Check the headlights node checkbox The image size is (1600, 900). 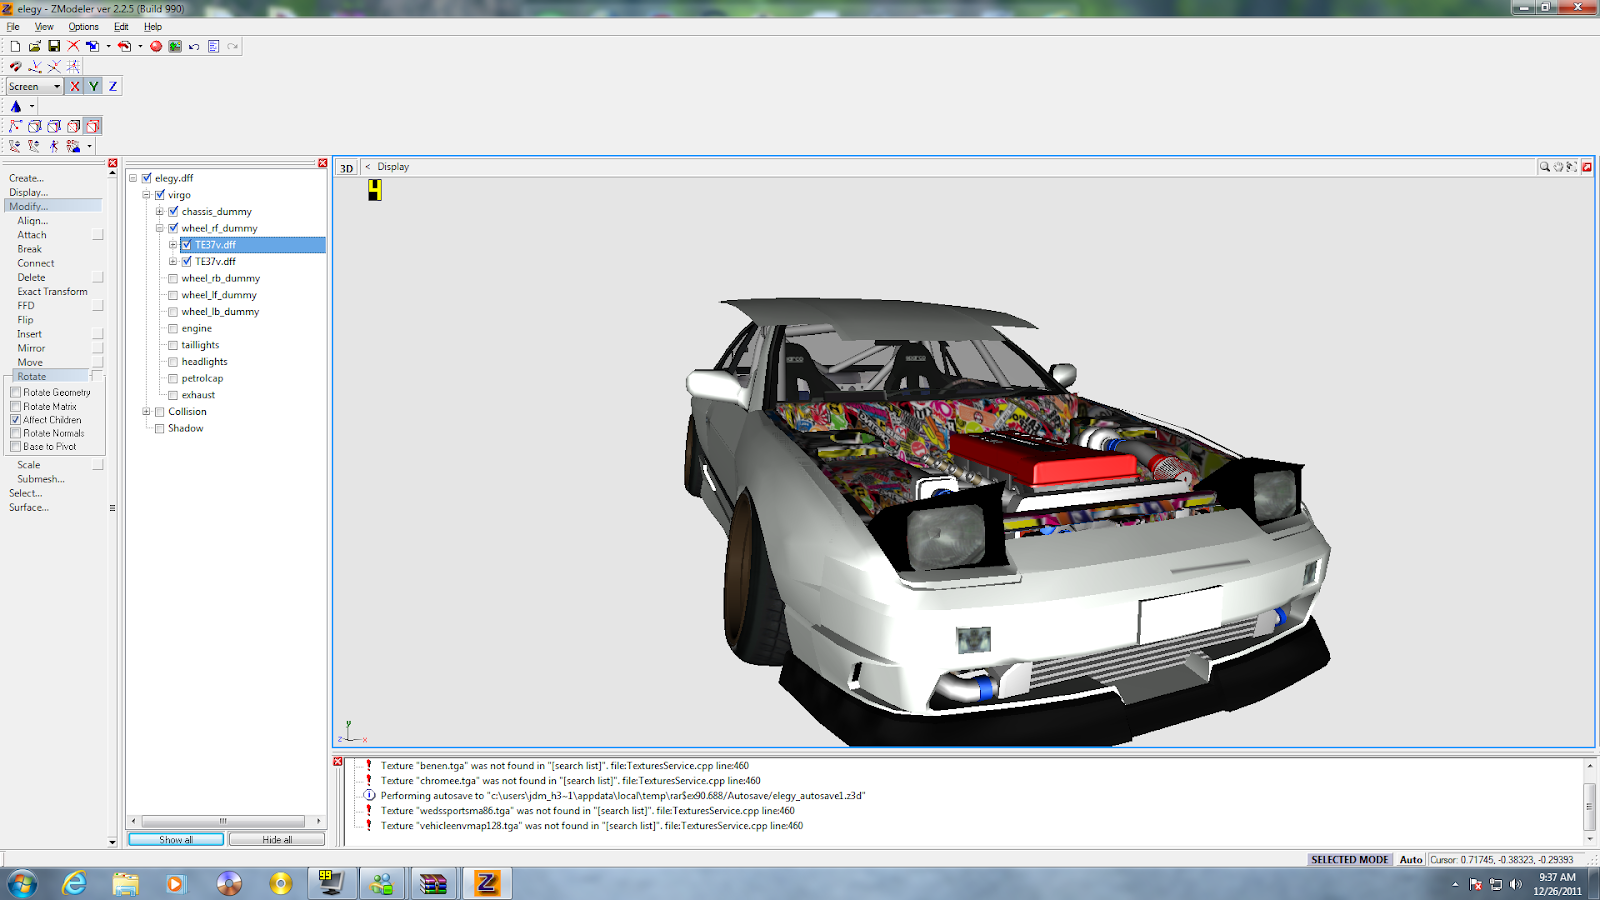point(173,362)
